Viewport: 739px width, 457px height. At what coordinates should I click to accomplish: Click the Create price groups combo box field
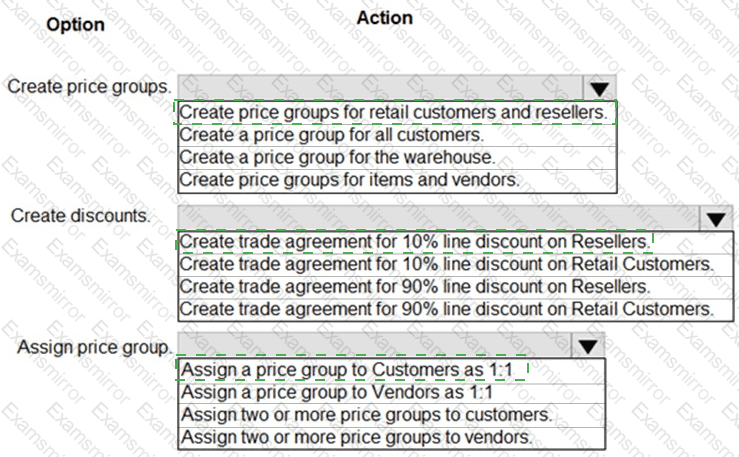pyautogui.click(x=380, y=87)
